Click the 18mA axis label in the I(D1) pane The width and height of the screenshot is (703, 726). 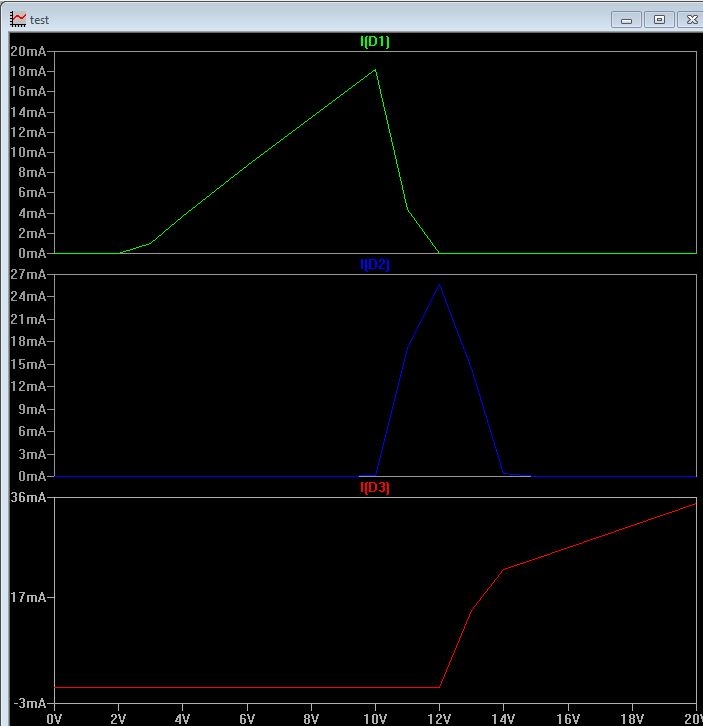pos(28,72)
